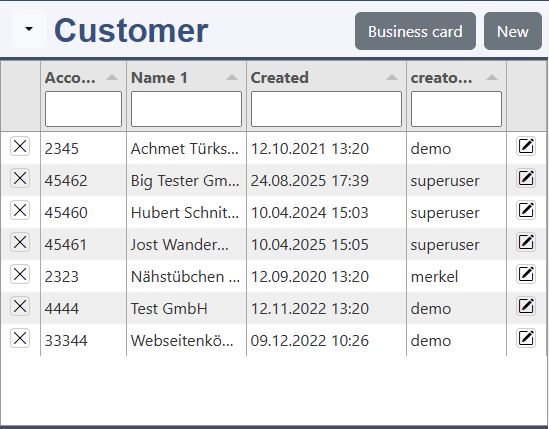Click the Account filter text box
The height and width of the screenshot is (429, 549).
83,109
